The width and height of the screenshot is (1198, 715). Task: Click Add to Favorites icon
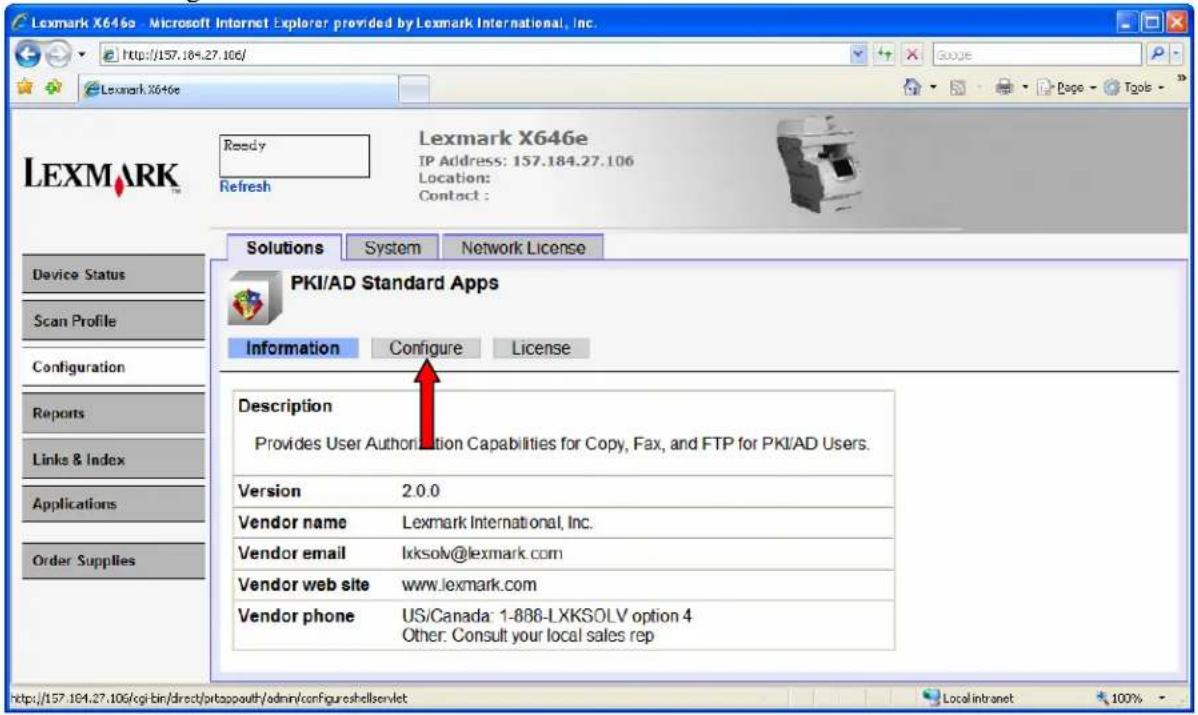coord(53,87)
